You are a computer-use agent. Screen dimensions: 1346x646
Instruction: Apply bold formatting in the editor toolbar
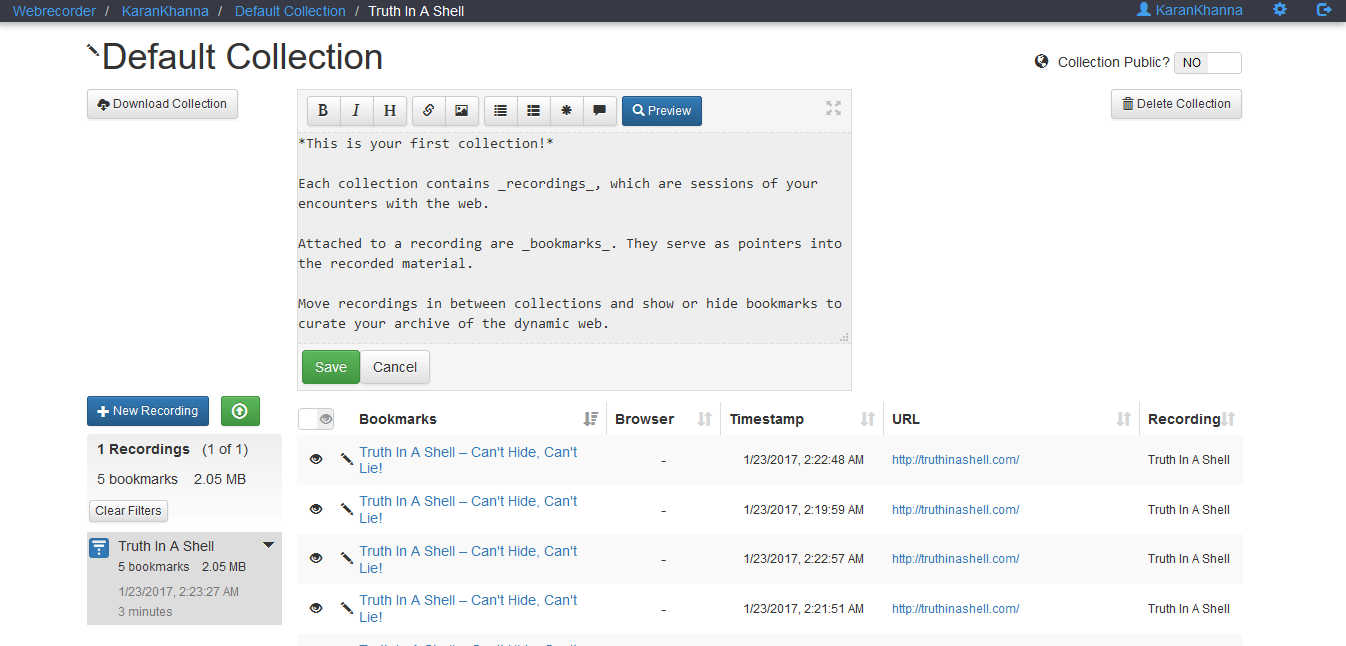[x=323, y=111]
